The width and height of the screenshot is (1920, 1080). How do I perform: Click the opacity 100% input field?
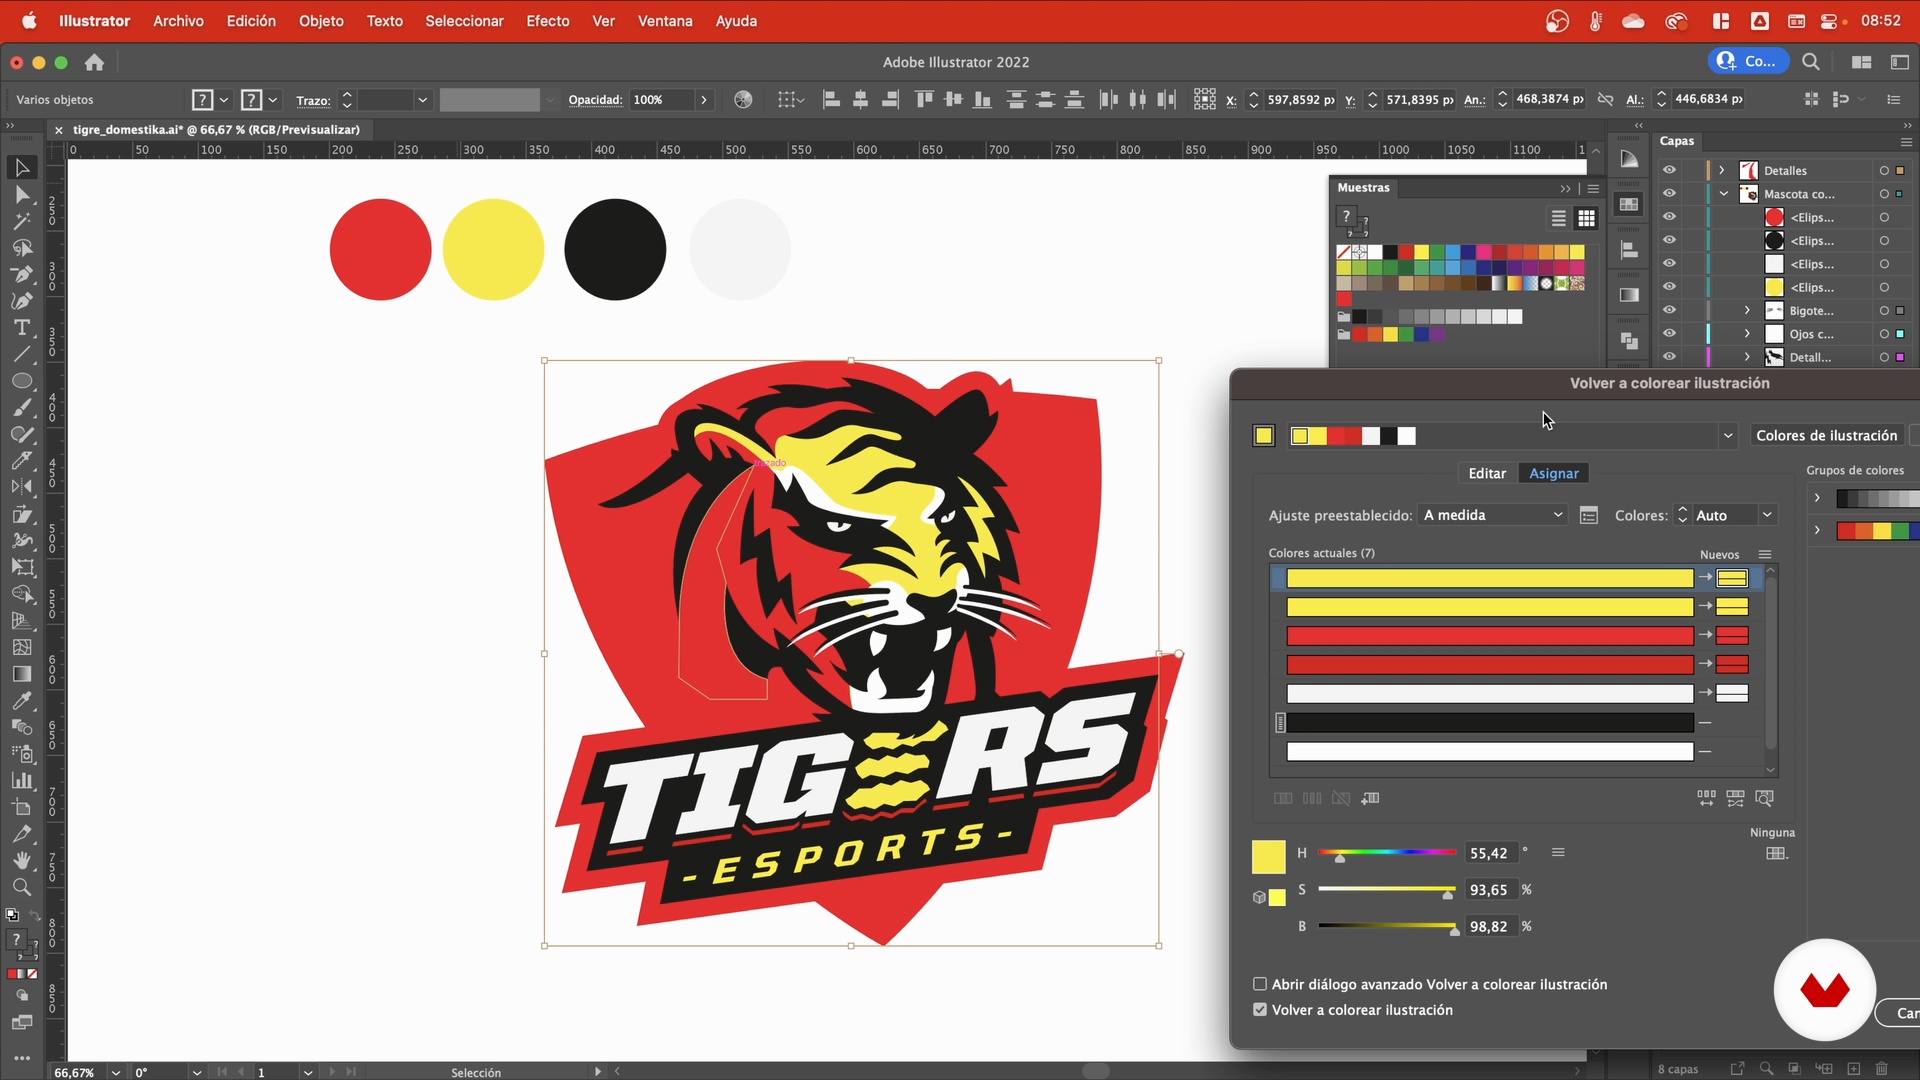pyautogui.click(x=660, y=100)
